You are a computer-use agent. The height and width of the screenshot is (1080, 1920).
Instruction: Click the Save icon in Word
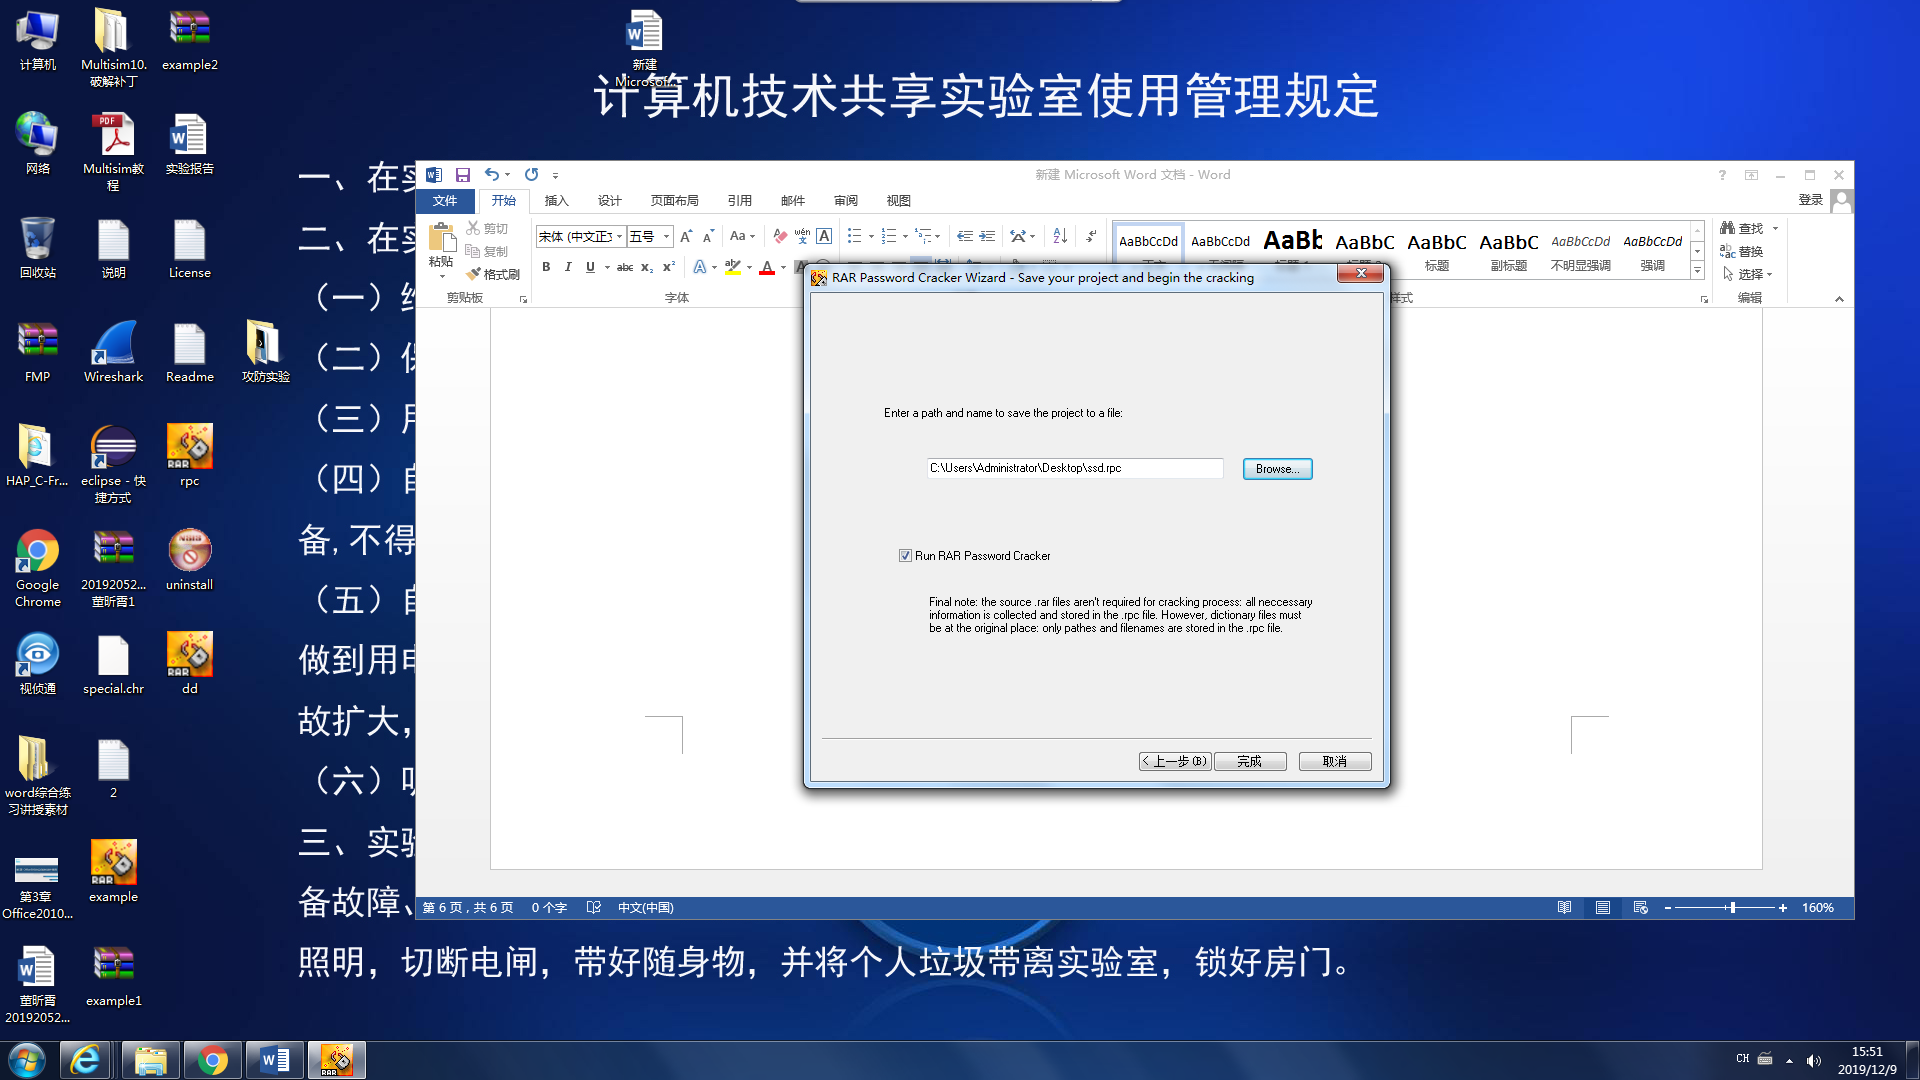463,175
